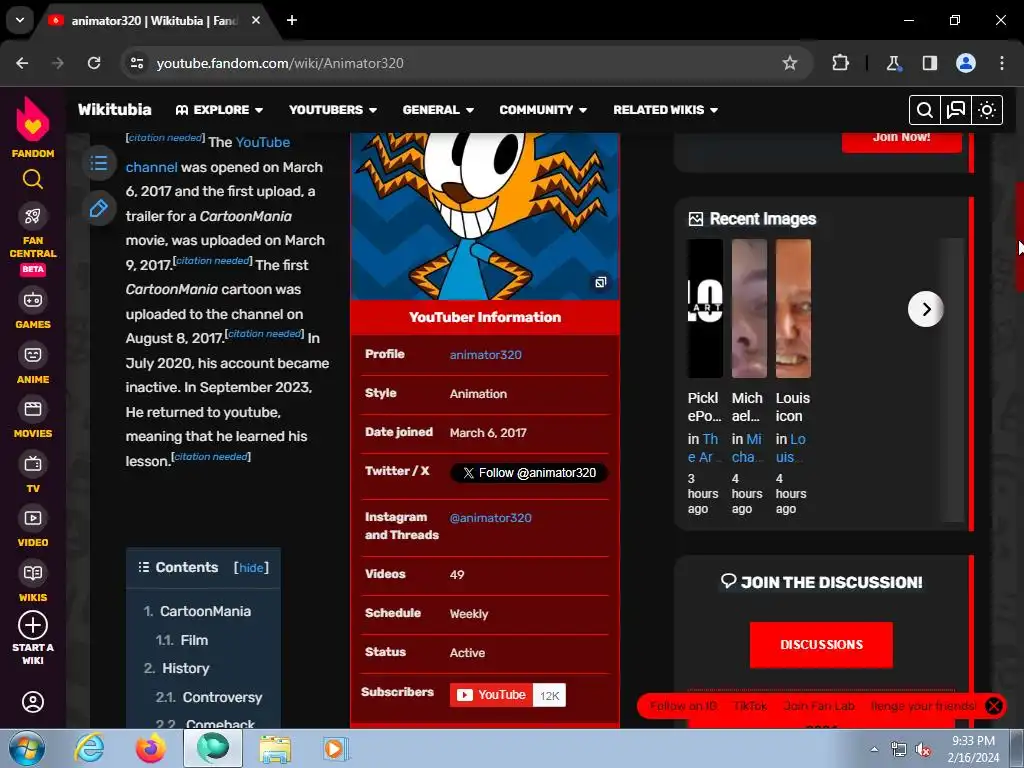Open the Movies clapperboard icon
This screenshot has height=768, width=1024.
(33, 409)
